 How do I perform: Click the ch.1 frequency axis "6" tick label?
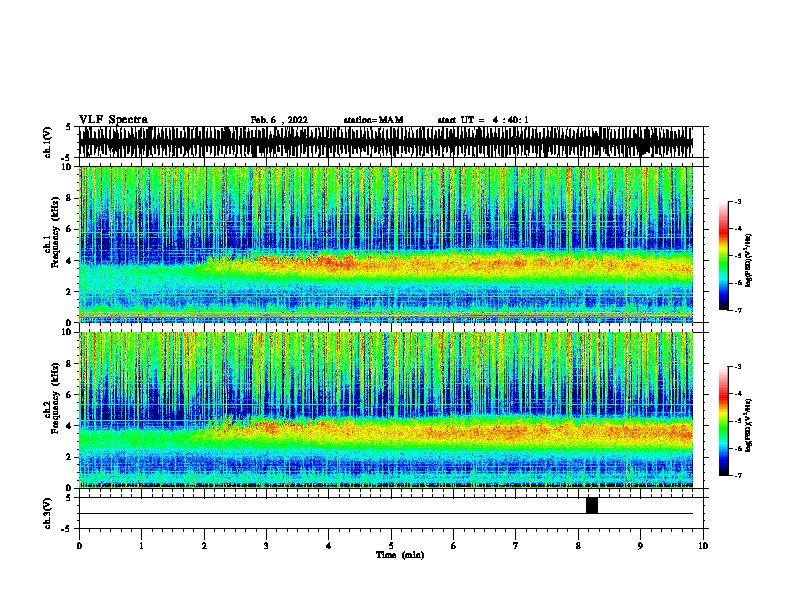click(x=69, y=229)
